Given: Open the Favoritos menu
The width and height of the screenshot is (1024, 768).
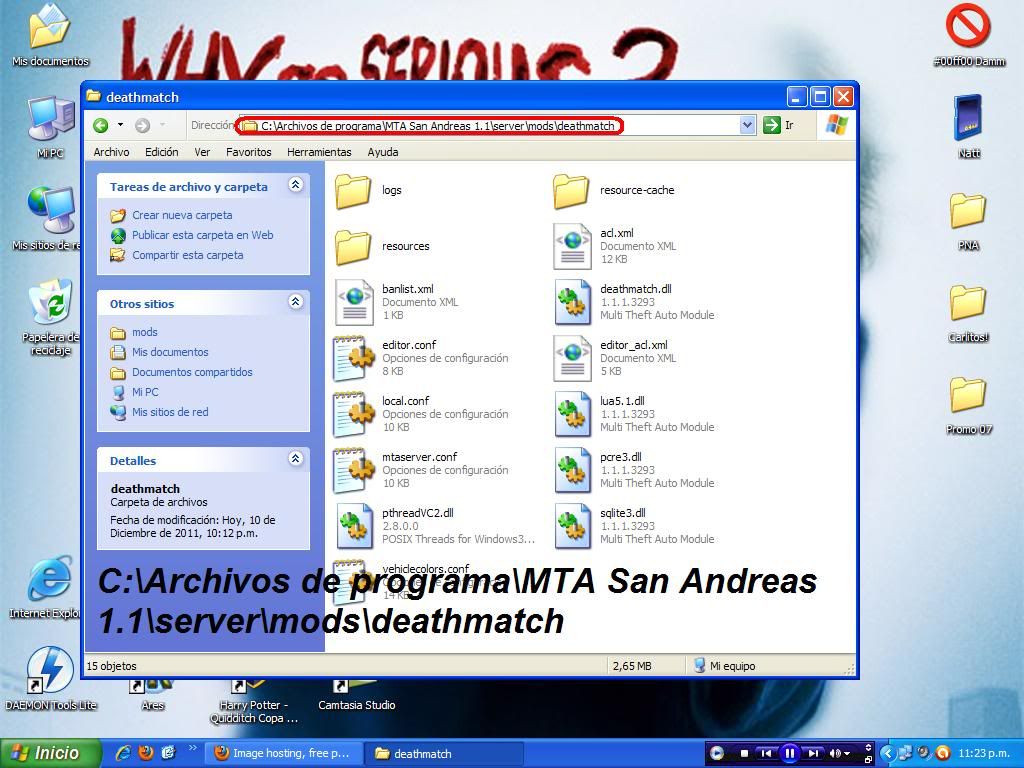Looking at the screenshot, I should point(249,152).
